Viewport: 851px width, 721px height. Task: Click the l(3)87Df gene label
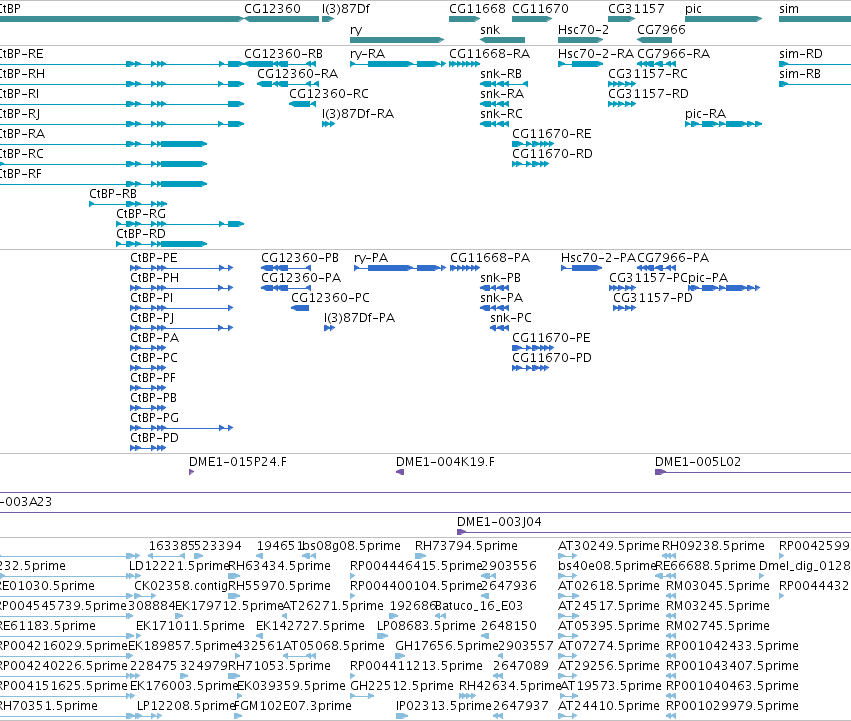[346, 9]
